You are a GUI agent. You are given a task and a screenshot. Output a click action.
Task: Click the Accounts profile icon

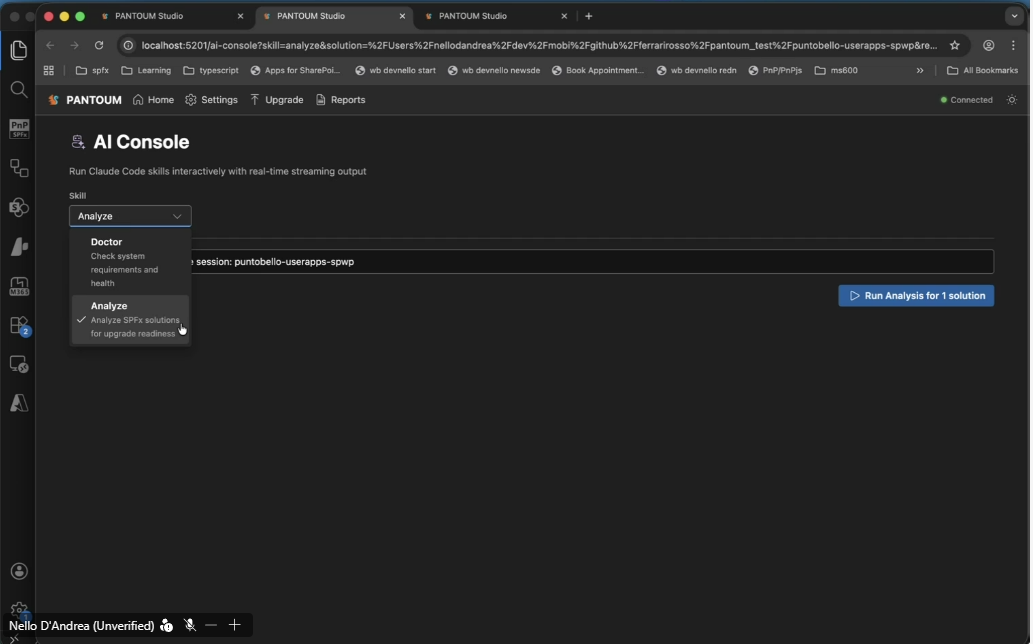click(18, 571)
